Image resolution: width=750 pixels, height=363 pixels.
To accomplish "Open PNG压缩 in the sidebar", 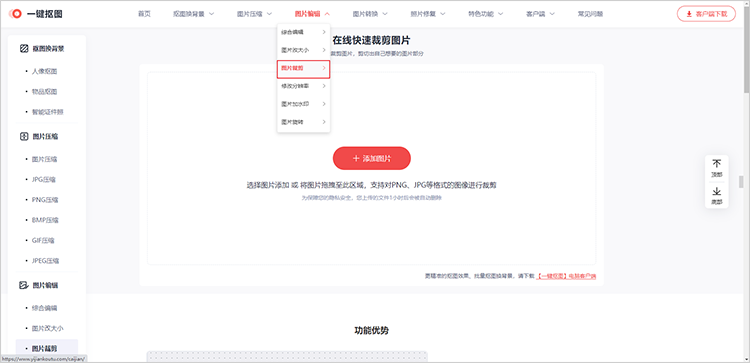I will coord(45,199).
